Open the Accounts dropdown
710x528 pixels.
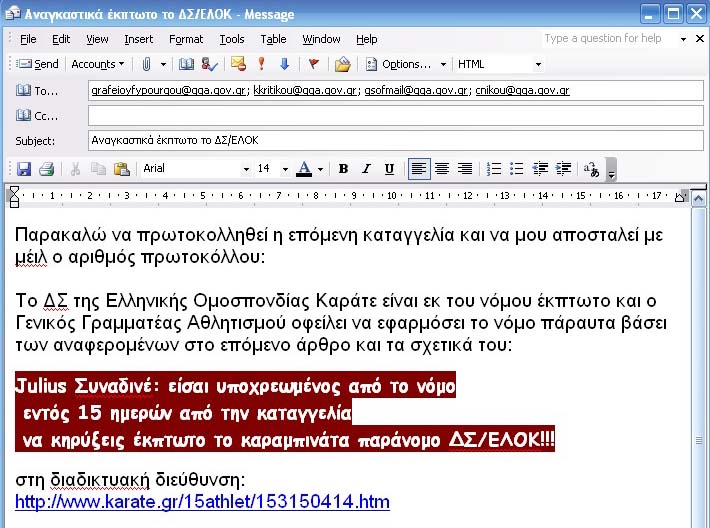point(97,64)
